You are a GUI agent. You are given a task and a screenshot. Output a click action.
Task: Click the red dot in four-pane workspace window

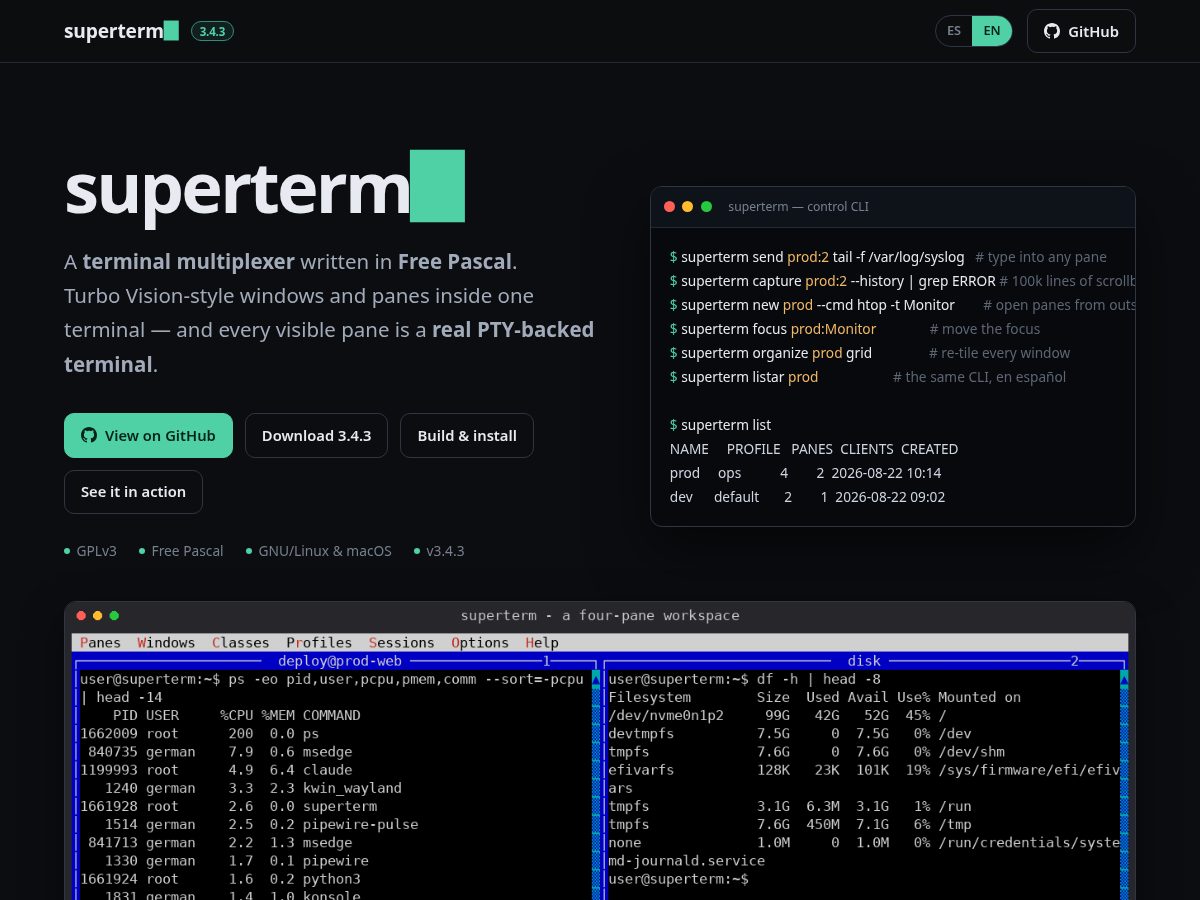(x=80, y=615)
